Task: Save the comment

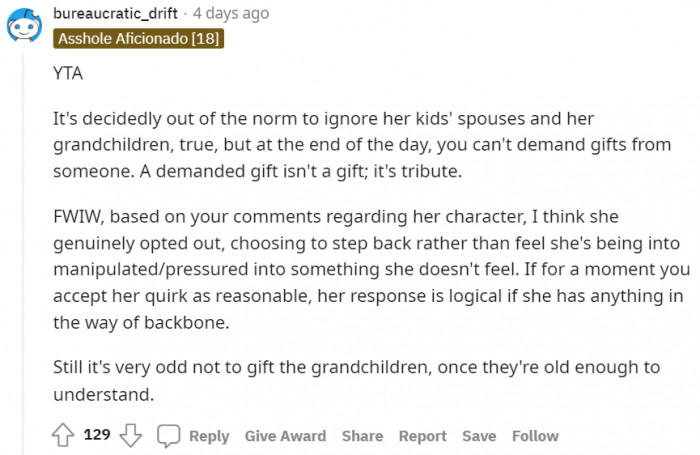Action: (479, 436)
